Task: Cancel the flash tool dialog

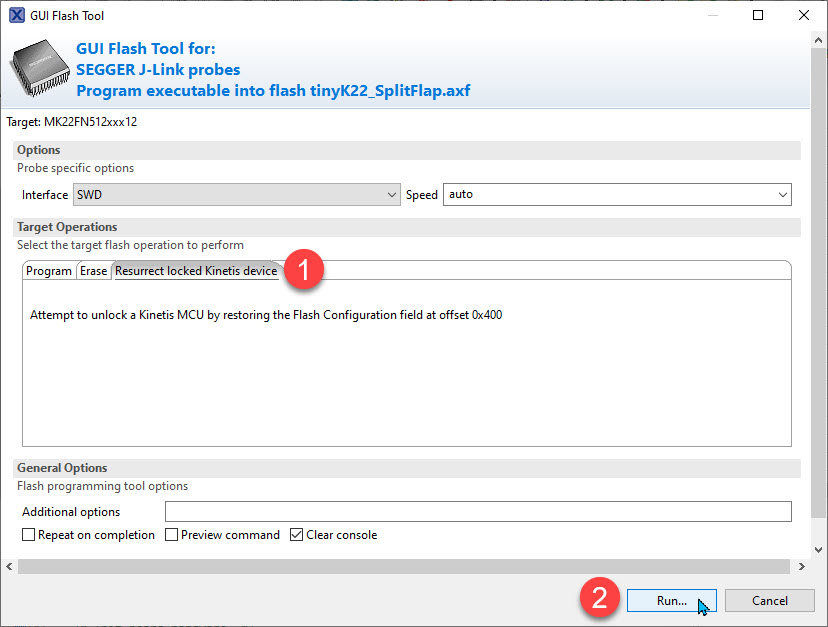Action: [x=769, y=601]
